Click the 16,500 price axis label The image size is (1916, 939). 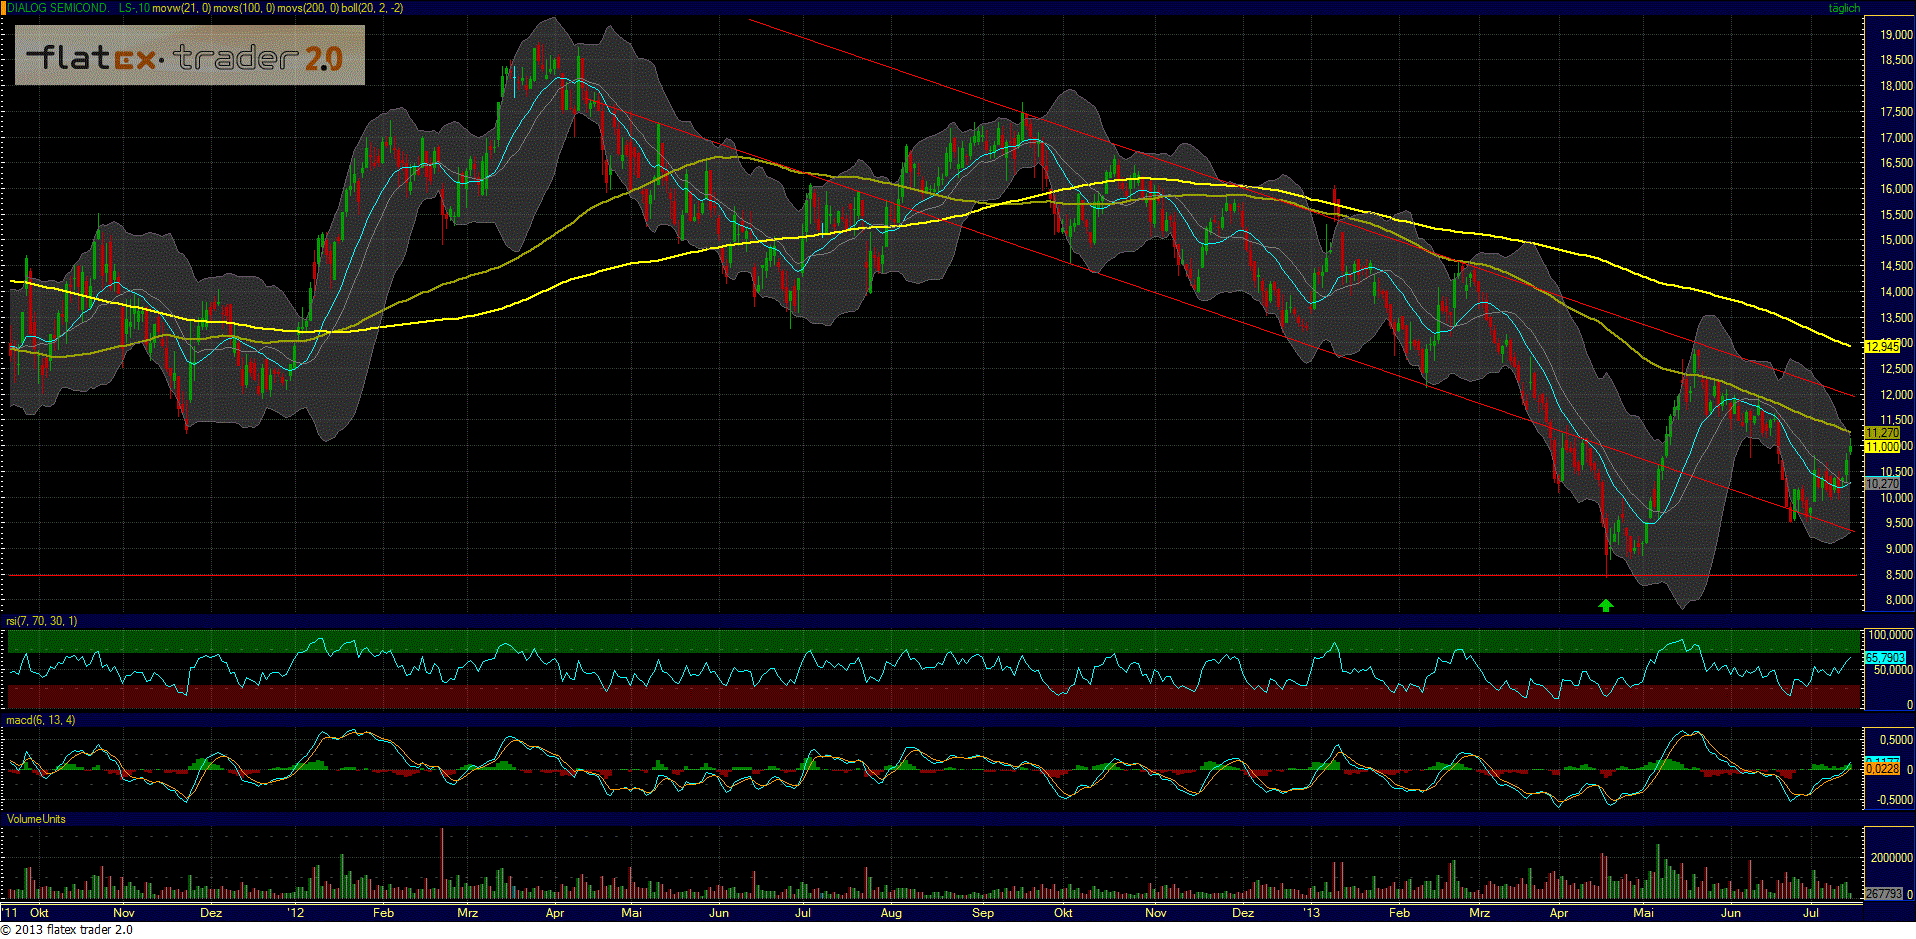[x=1897, y=163]
